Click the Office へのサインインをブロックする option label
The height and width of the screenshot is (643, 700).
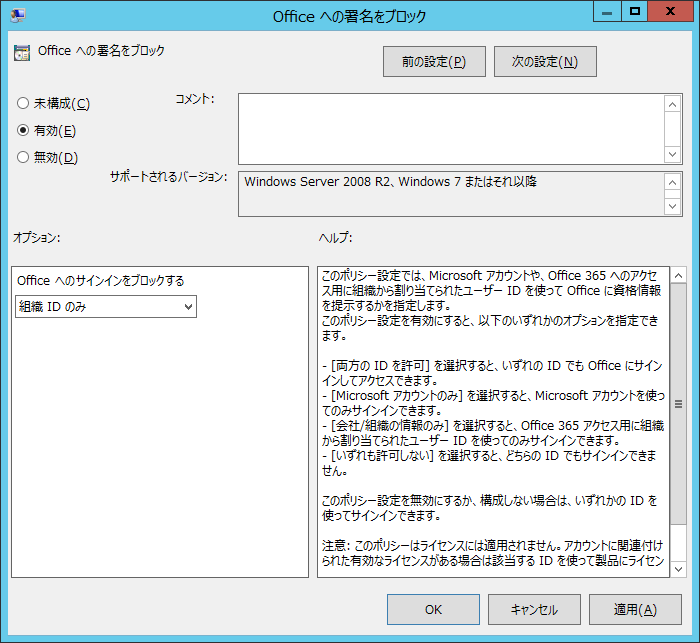click(x=101, y=281)
